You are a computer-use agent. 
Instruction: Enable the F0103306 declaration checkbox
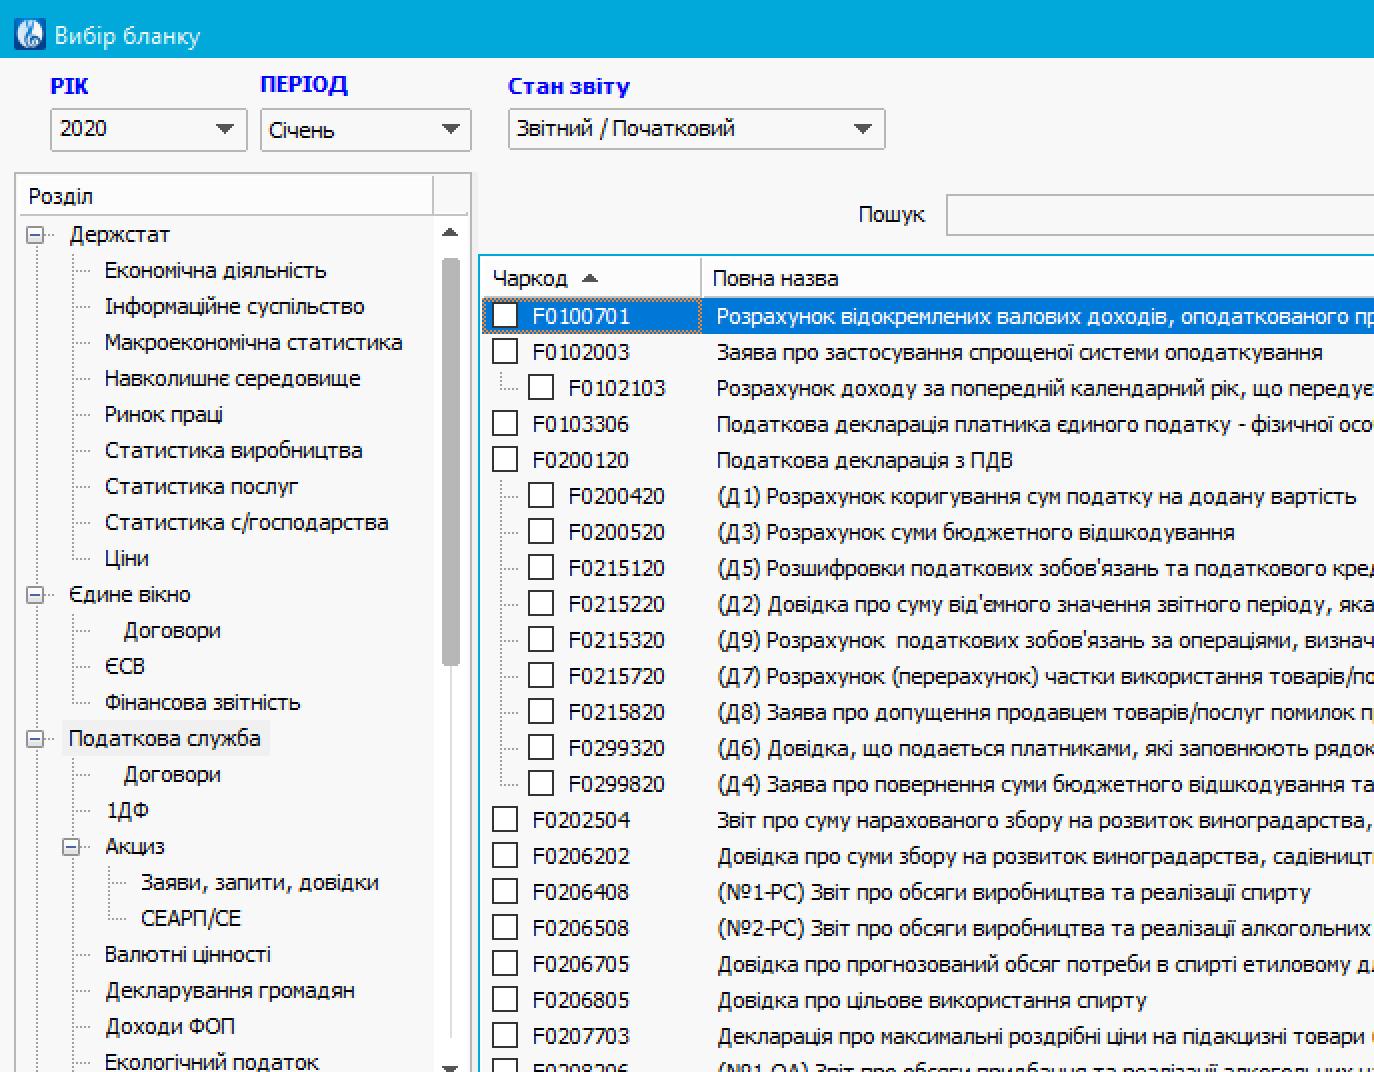505,424
